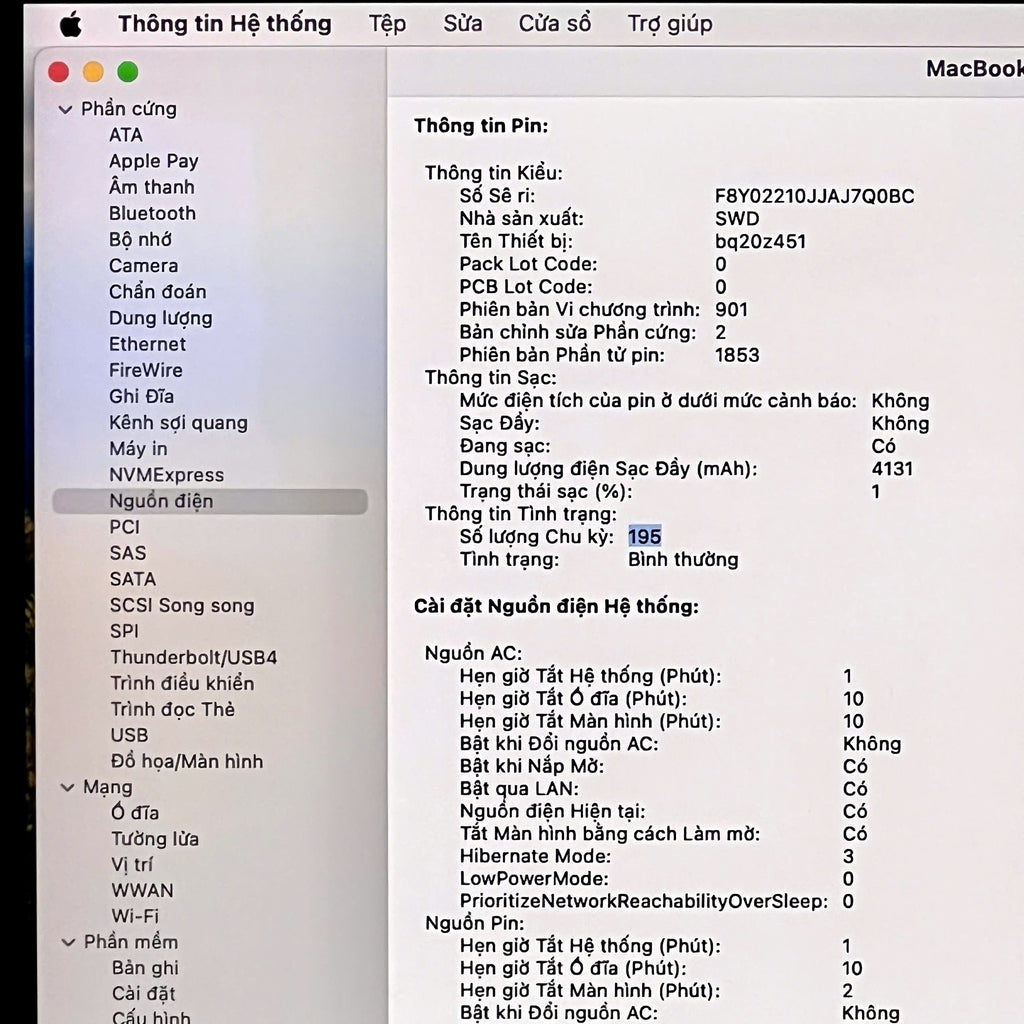Open the Tệp menu
This screenshot has height=1024, width=1024.
[x=387, y=24]
